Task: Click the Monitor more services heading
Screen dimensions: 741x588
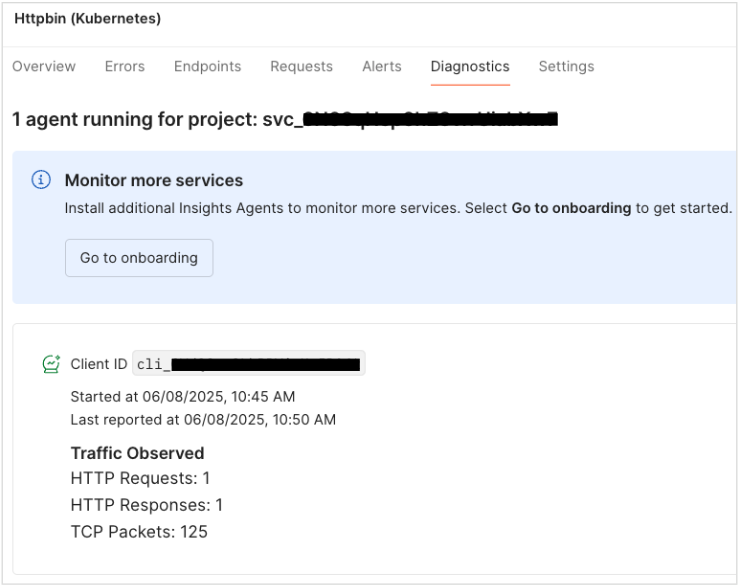Action: click(154, 181)
